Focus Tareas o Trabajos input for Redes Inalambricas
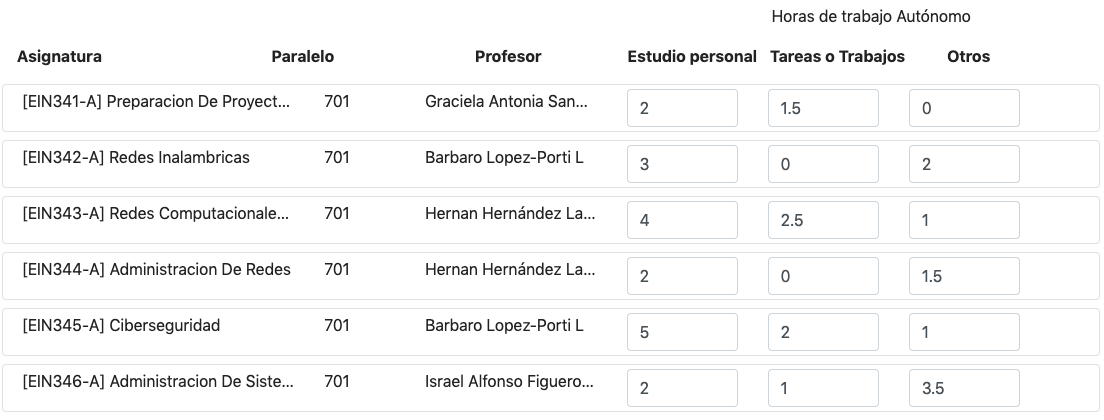1104x420 pixels. coord(823,164)
